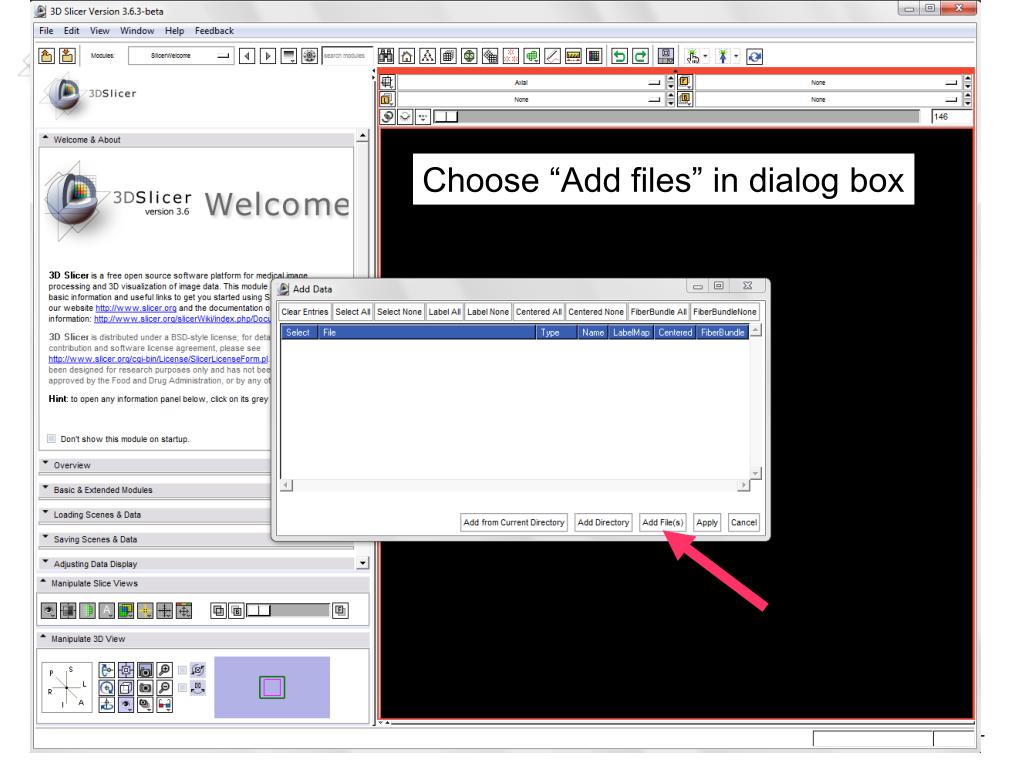
Task: Click Apply in Add Data dialog
Action: [707, 522]
